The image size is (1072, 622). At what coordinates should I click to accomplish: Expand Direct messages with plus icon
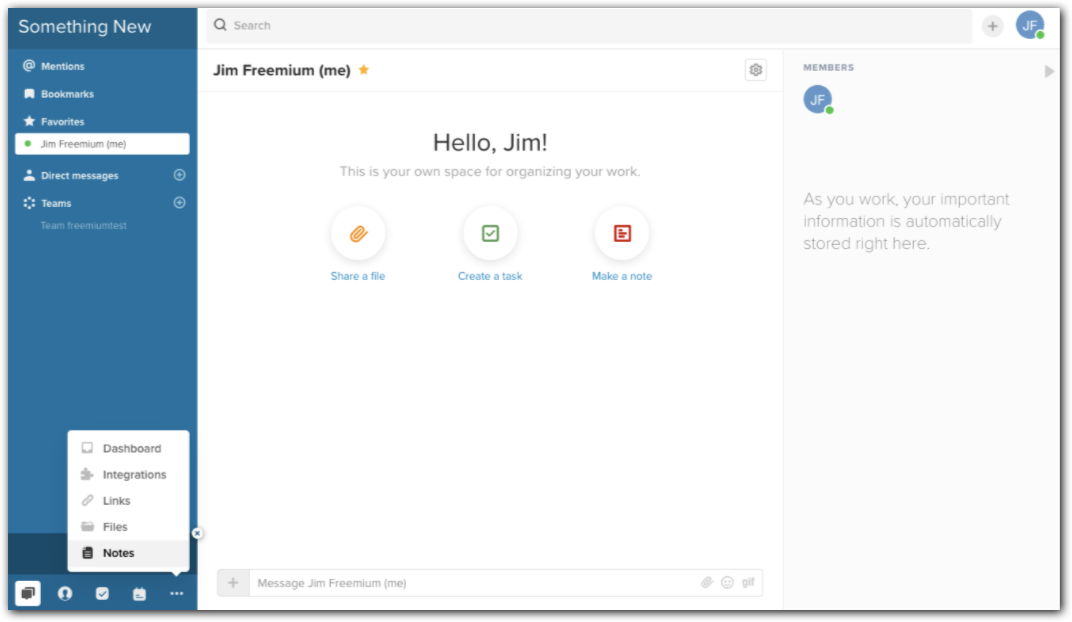click(179, 174)
